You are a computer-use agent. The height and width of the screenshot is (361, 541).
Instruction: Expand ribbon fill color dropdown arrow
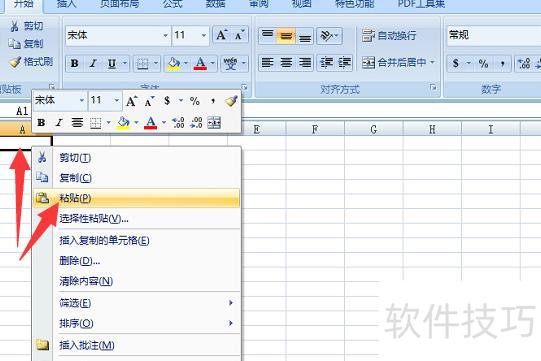coord(186,64)
